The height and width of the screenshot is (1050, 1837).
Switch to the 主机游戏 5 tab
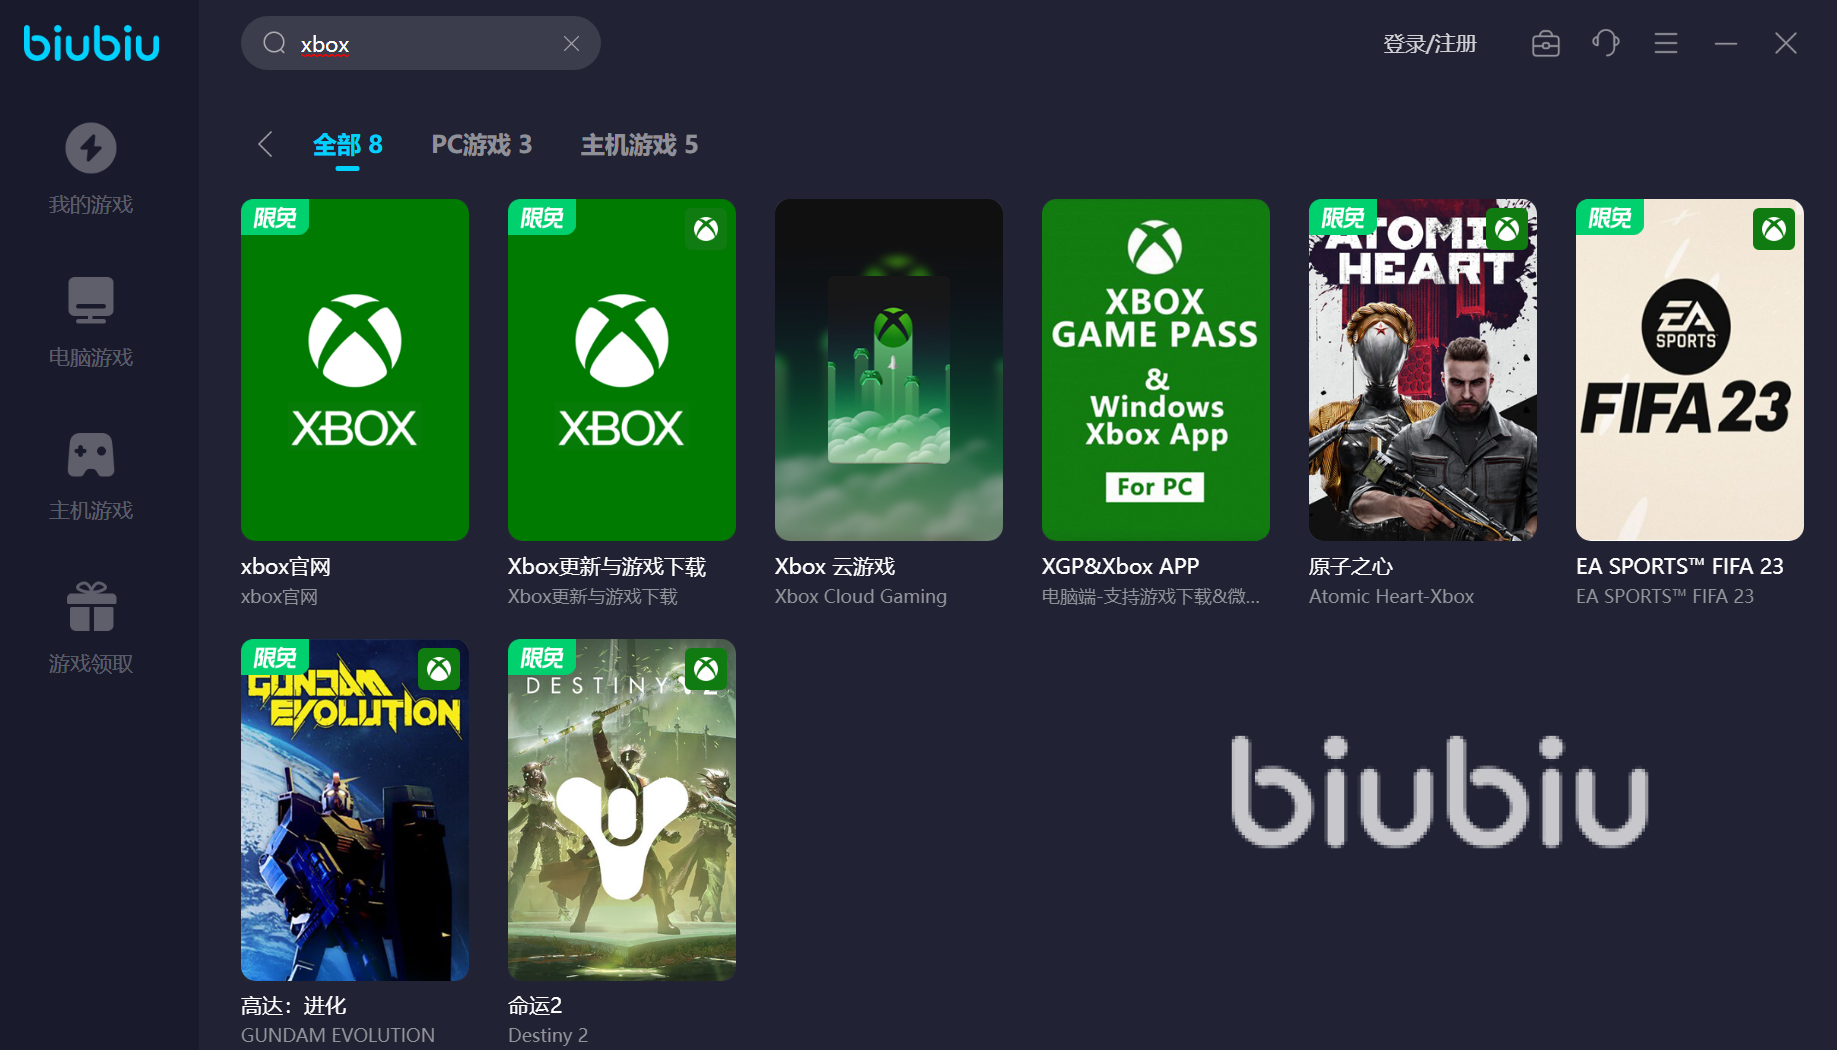click(x=639, y=145)
